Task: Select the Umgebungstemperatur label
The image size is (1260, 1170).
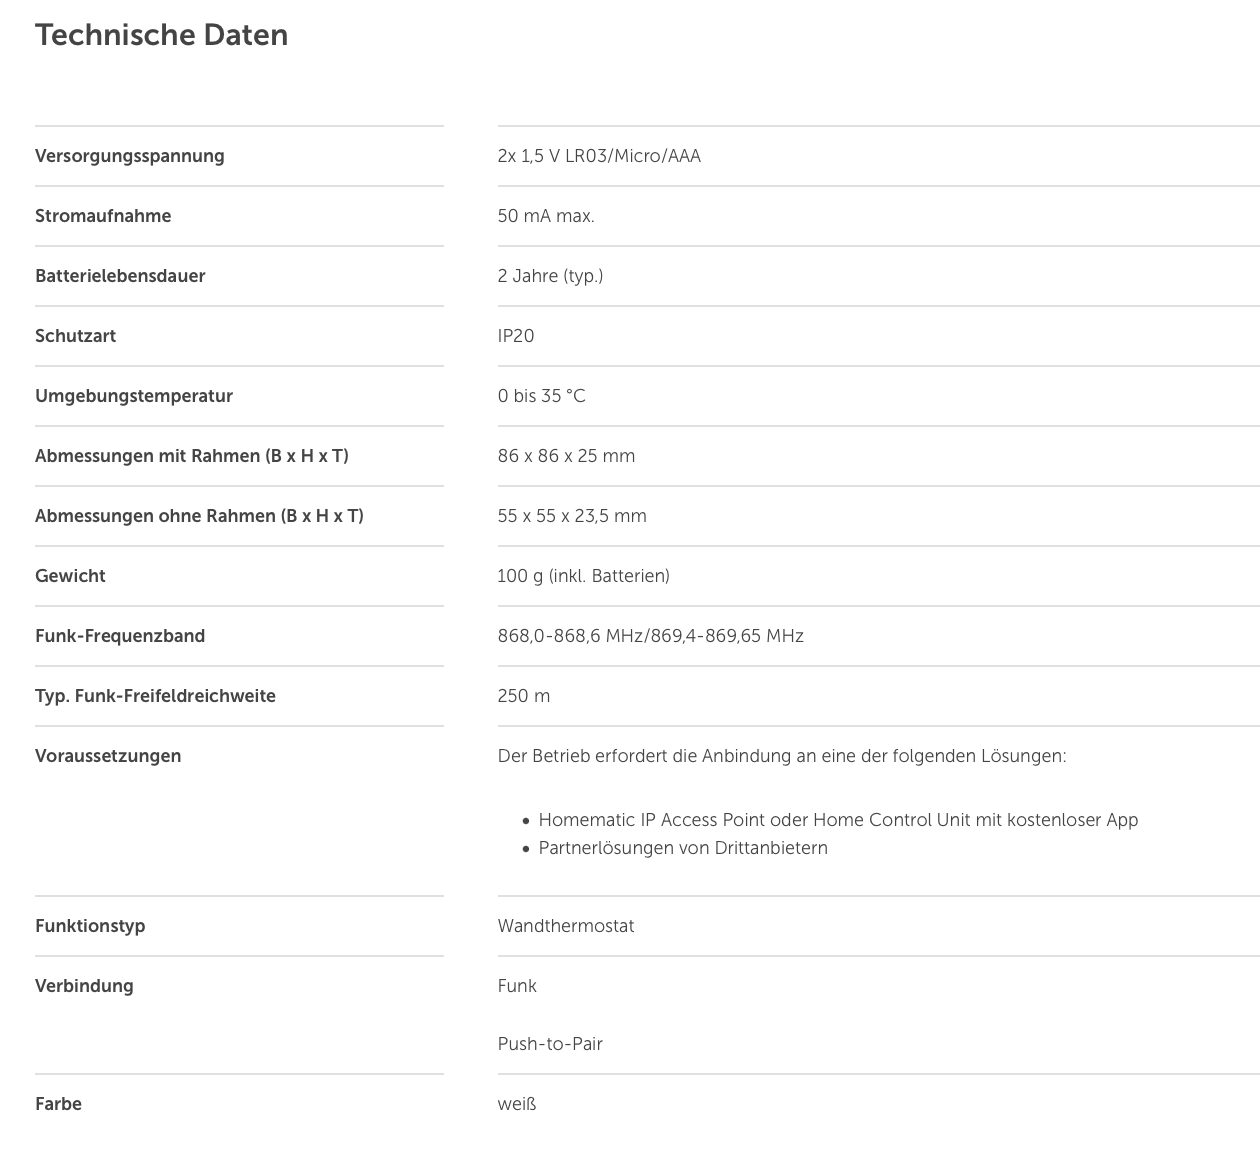Action: coord(134,396)
